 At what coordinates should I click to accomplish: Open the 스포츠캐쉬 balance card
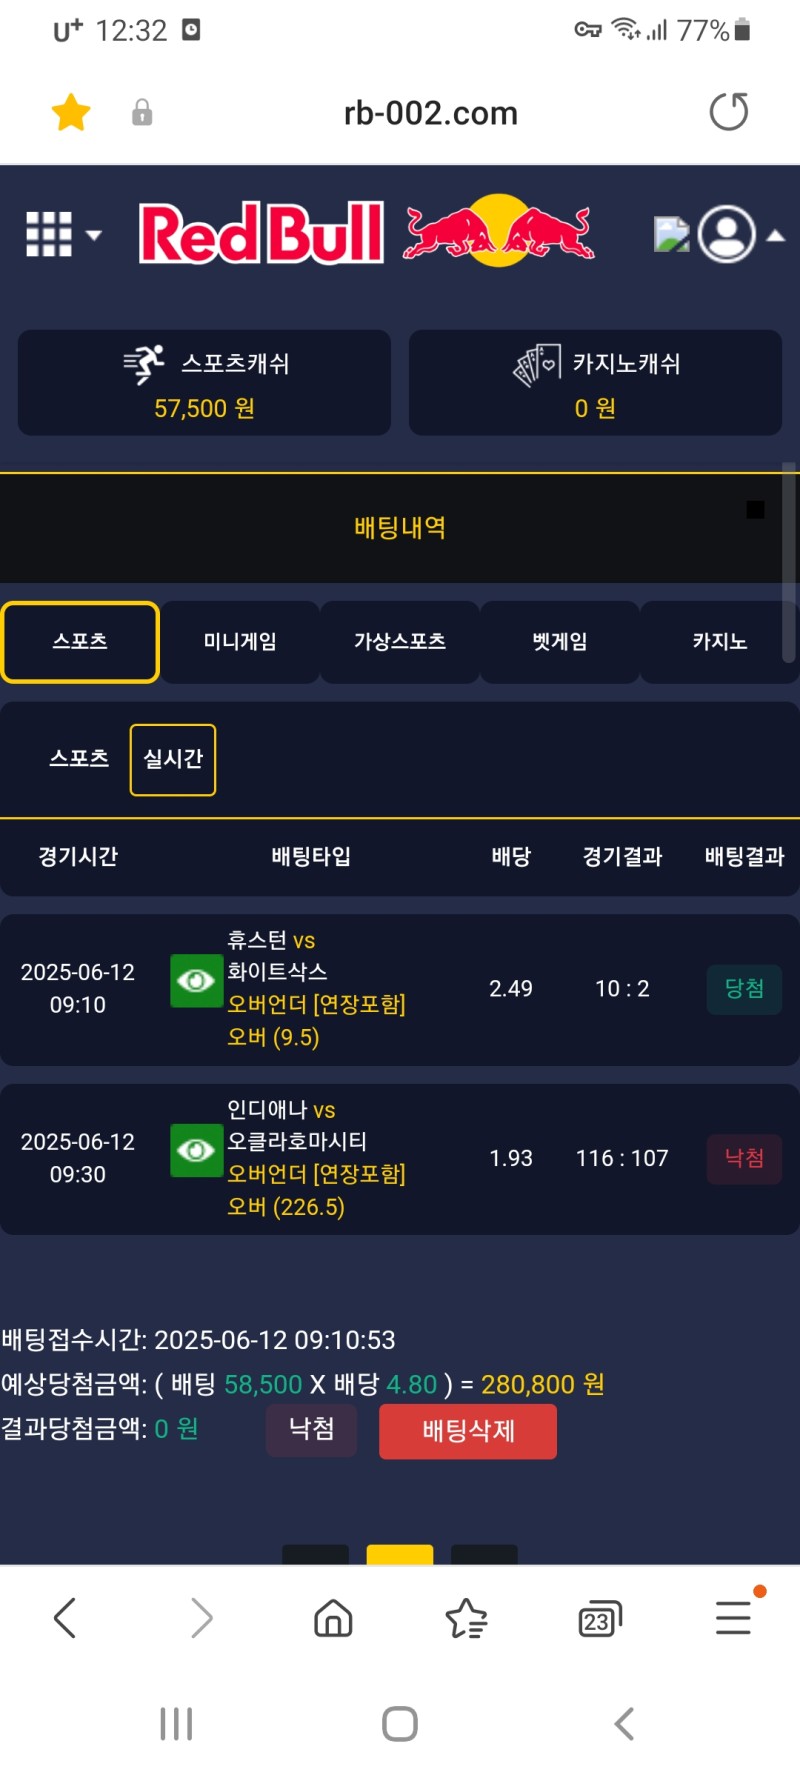point(204,383)
